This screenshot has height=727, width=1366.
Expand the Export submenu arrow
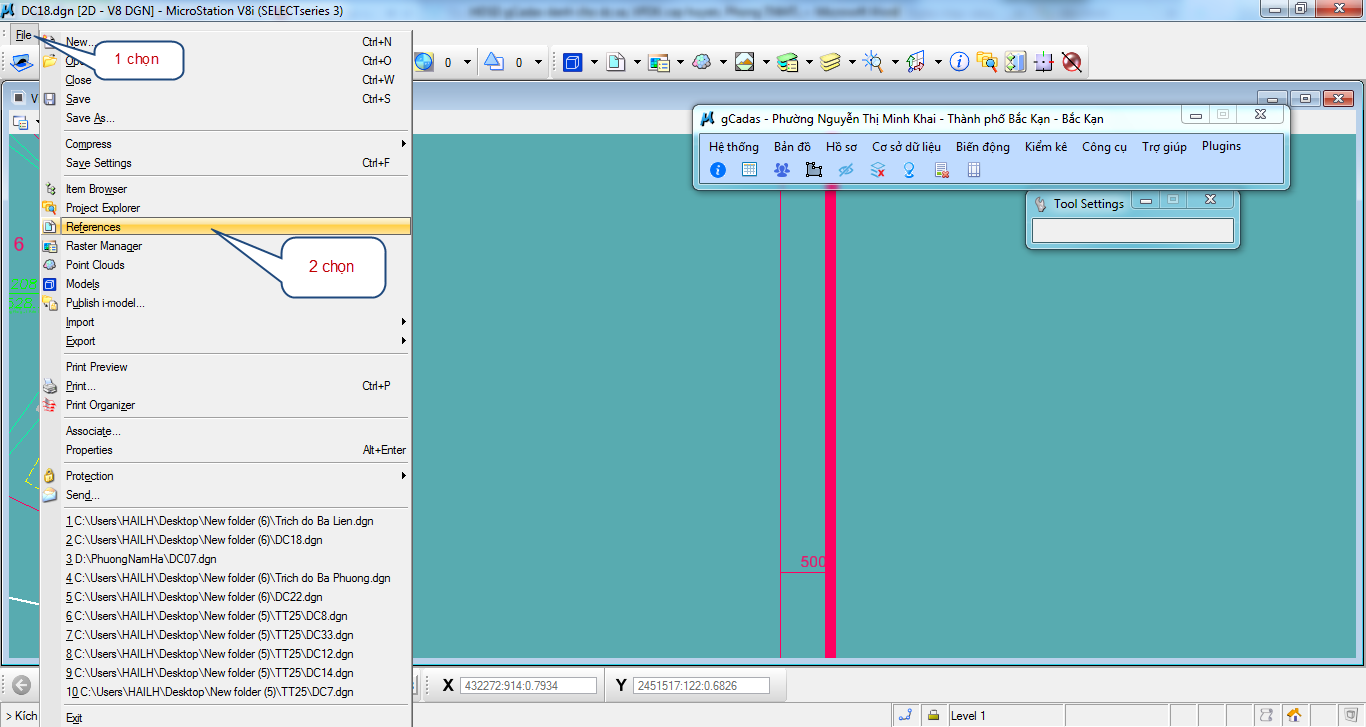pyautogui.click(x=403, y=341)
